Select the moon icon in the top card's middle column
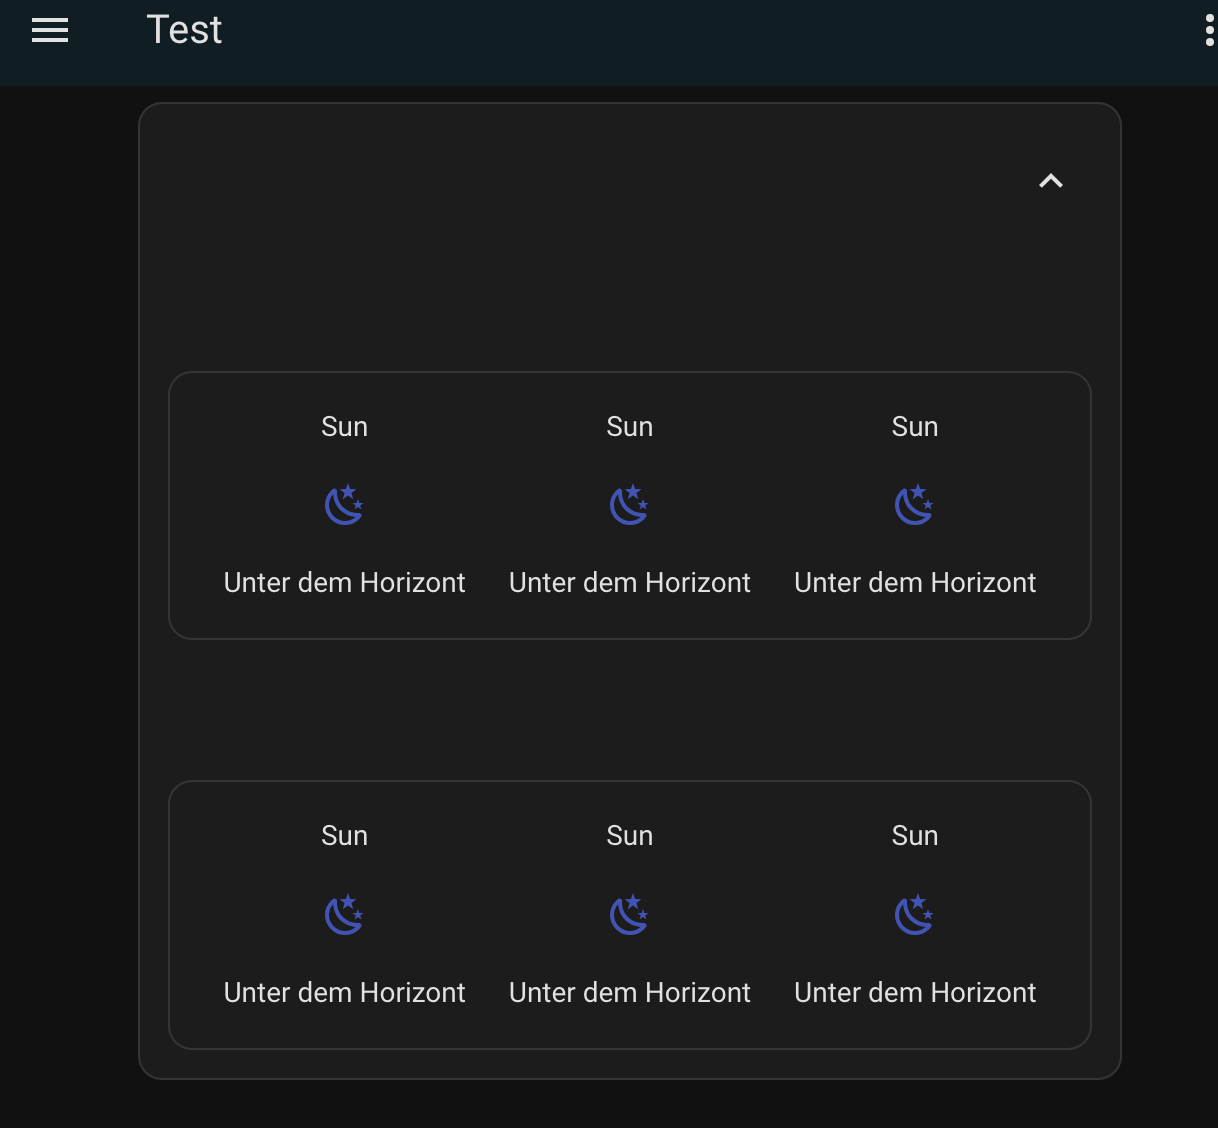The height and width of the screenshot is (1128, 1218). (629, 504)
